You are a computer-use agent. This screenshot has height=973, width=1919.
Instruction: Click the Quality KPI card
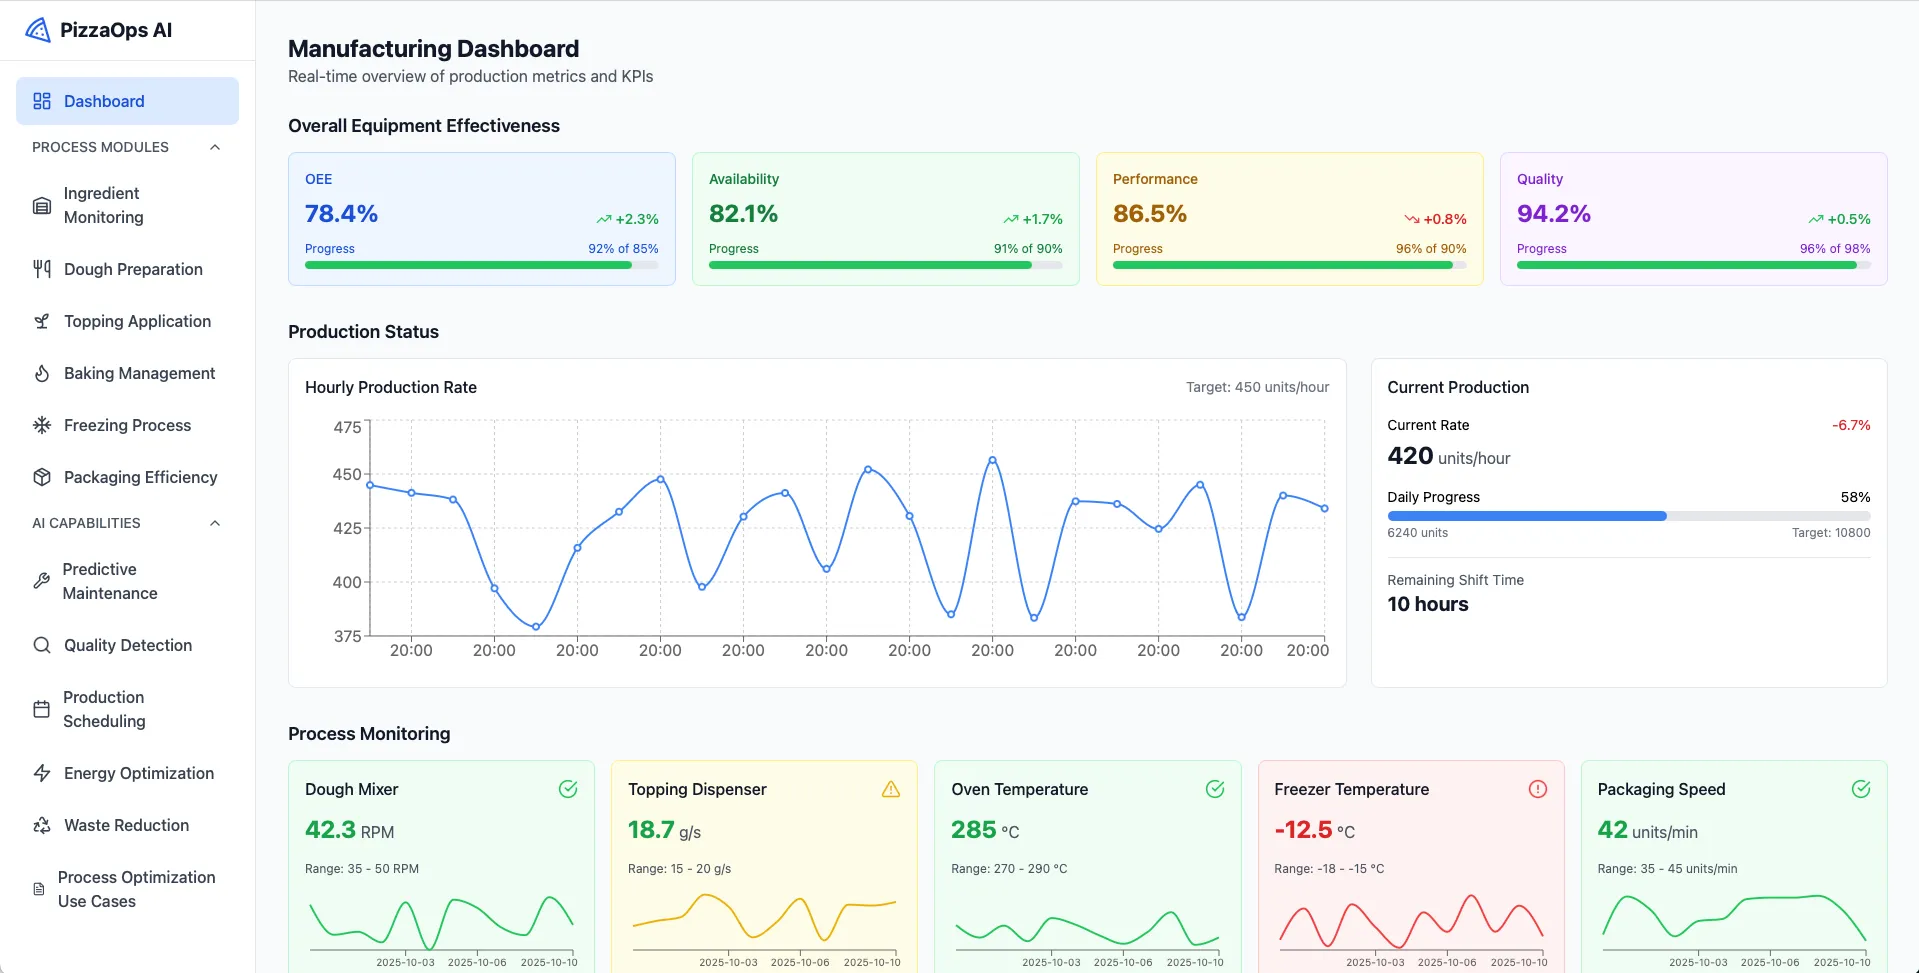click(1694, 219)
